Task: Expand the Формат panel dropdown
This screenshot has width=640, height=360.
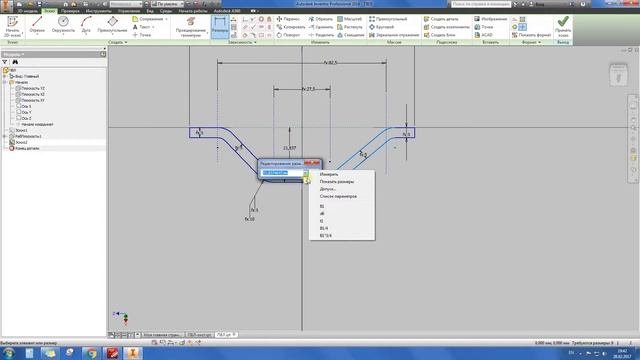Action: pos(531,42)
